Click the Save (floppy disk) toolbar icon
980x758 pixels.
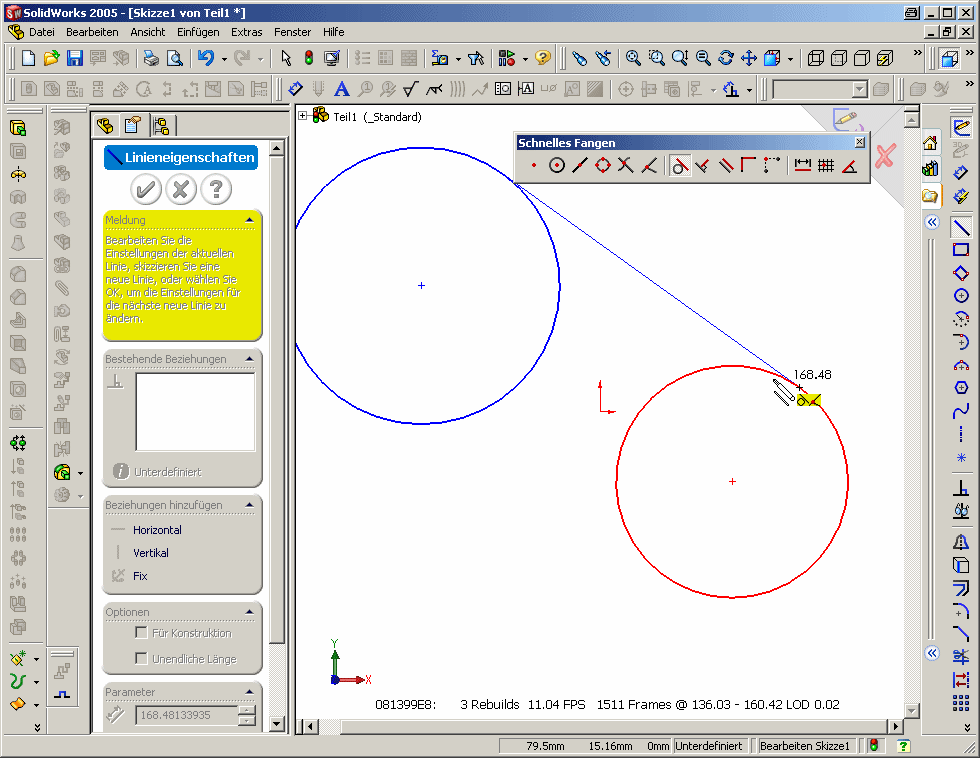[x=74, y=59]
